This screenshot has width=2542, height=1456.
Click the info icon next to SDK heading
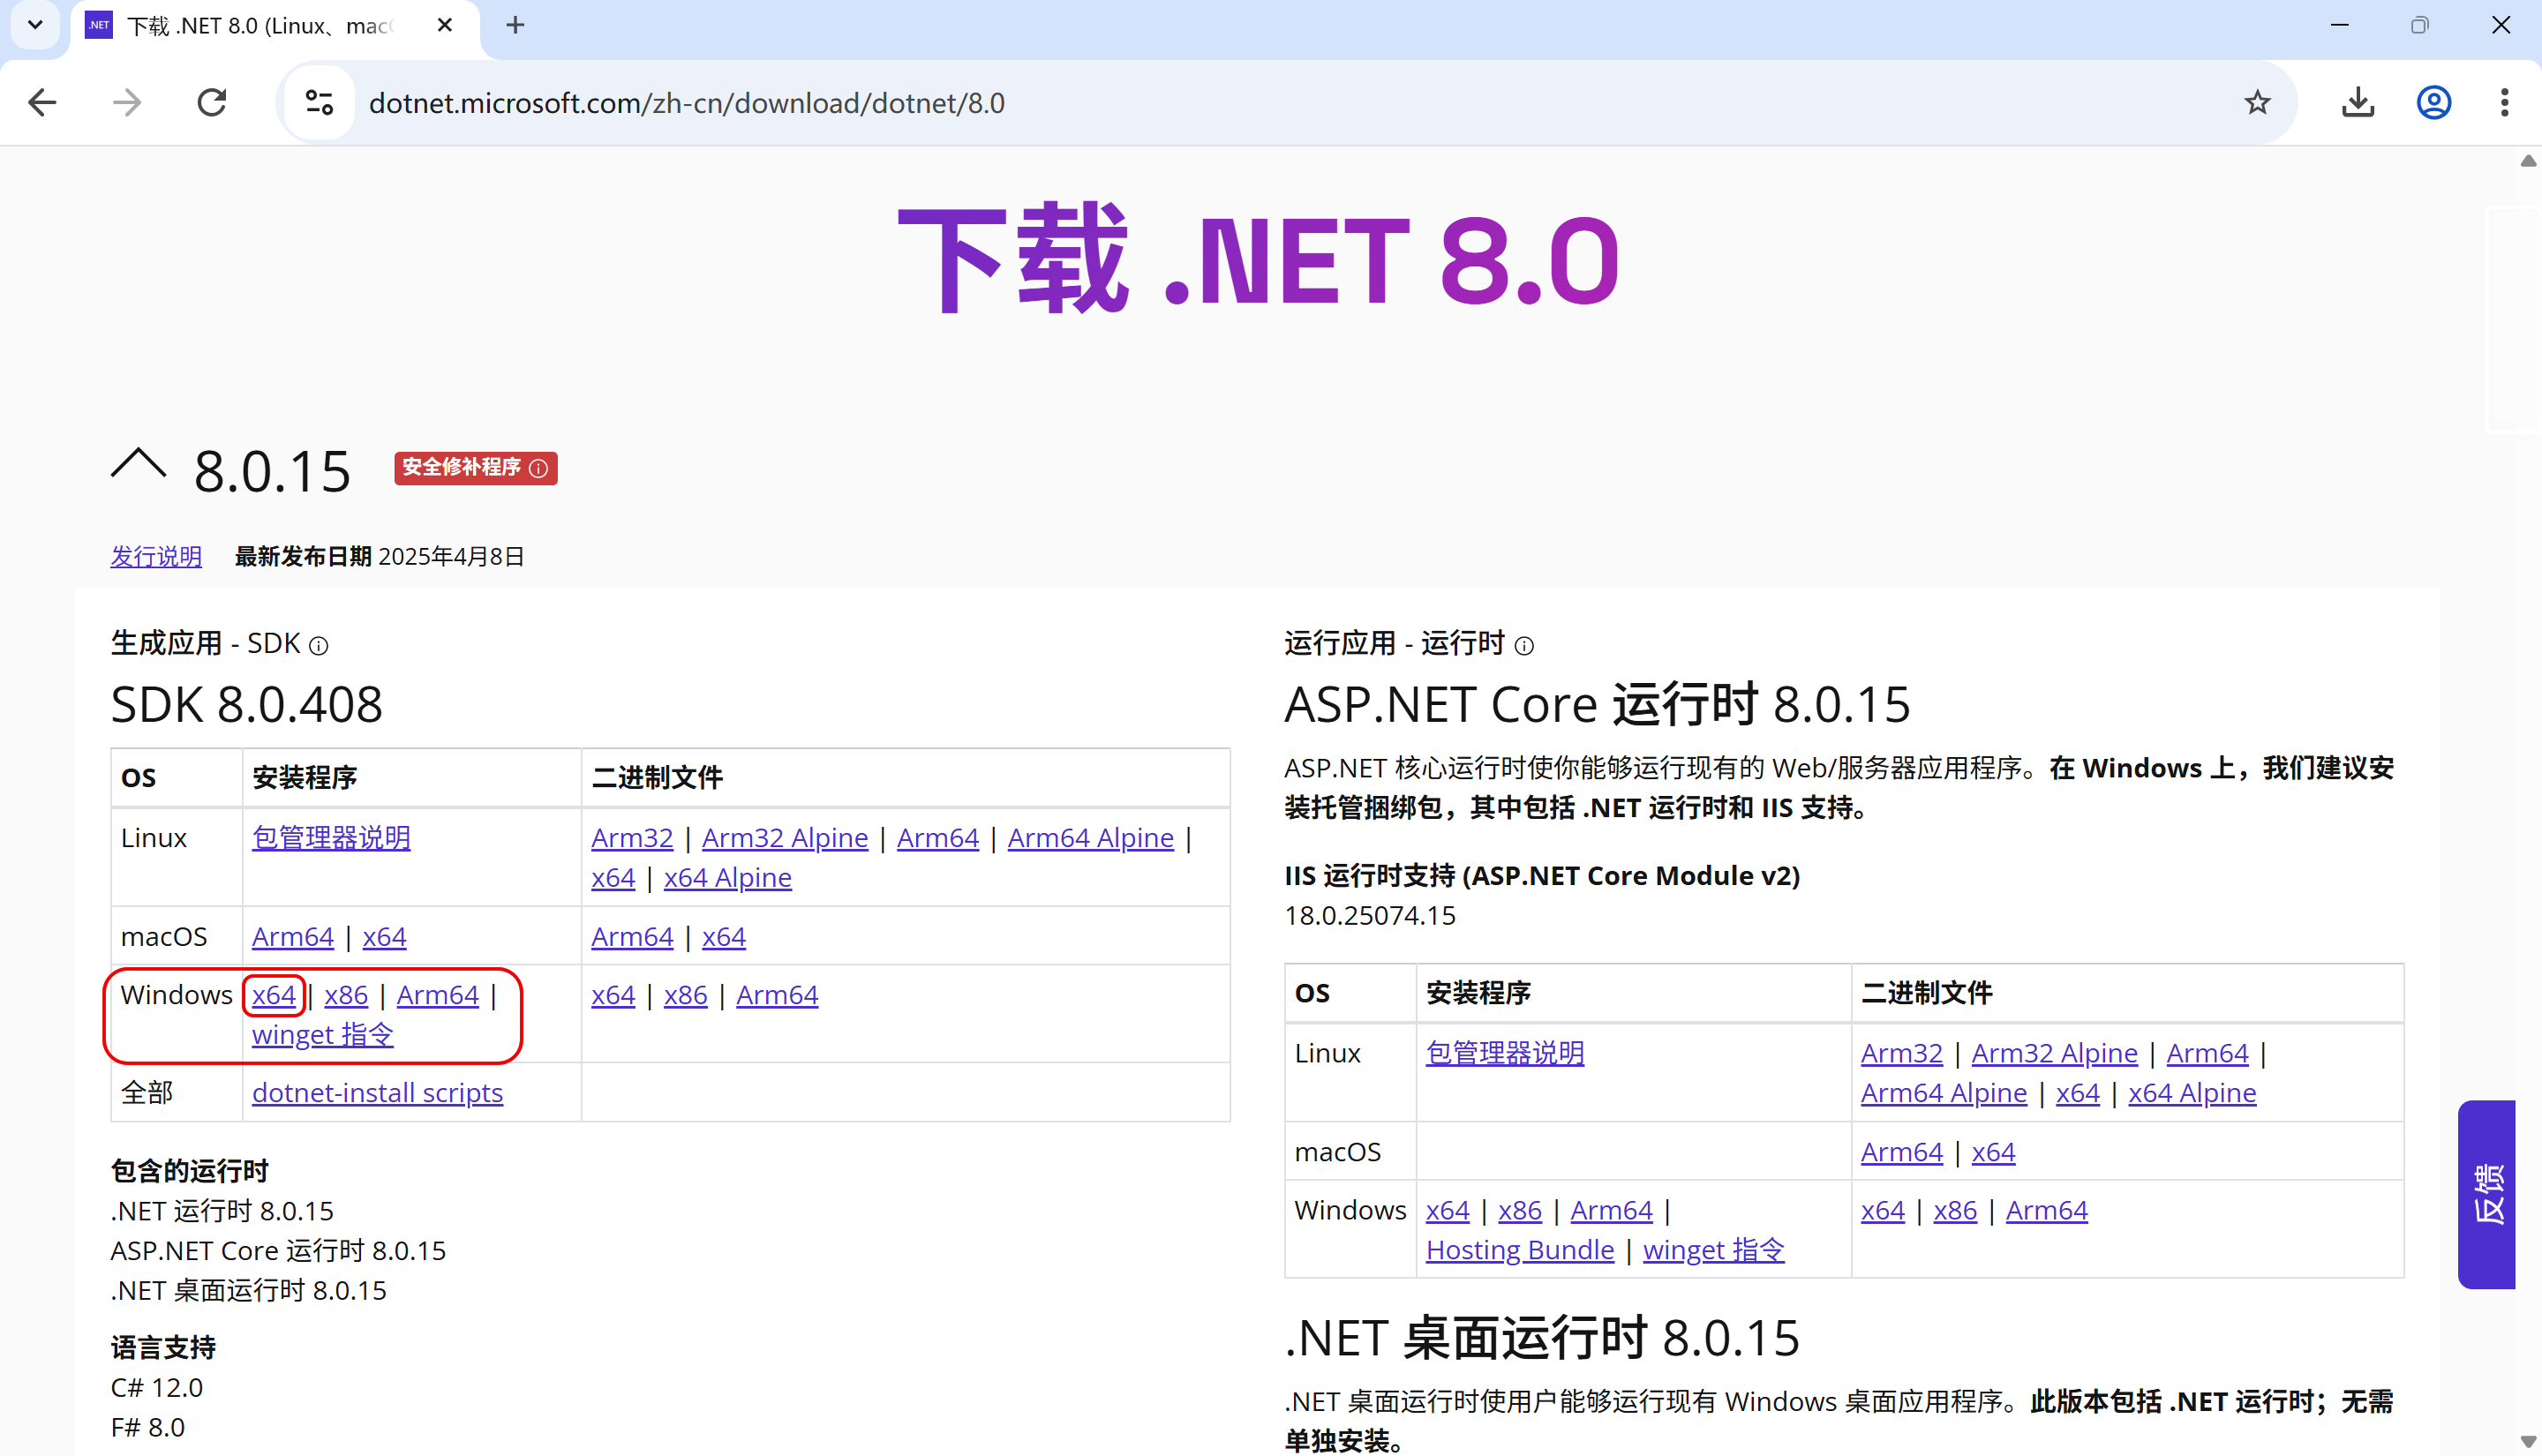[318, 647]
